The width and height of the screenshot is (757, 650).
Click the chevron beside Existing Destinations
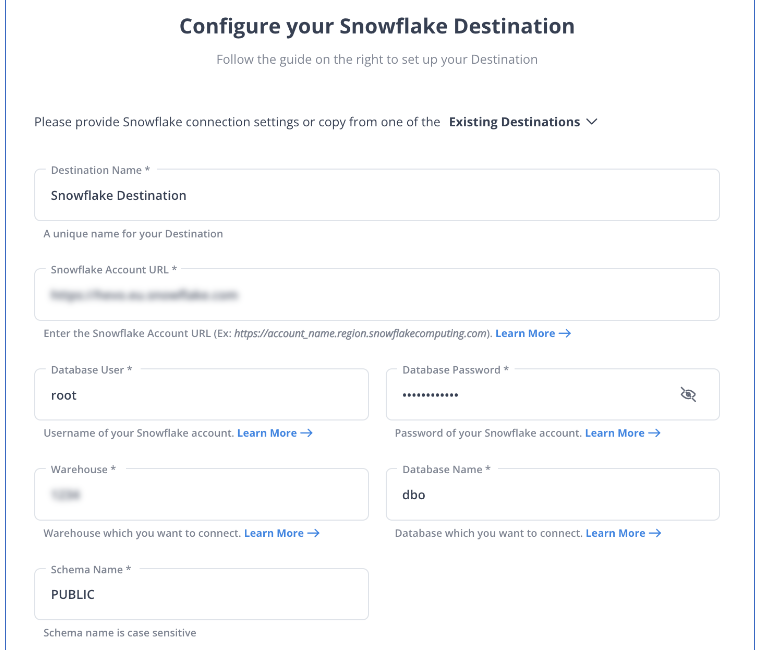pos(592,122)
